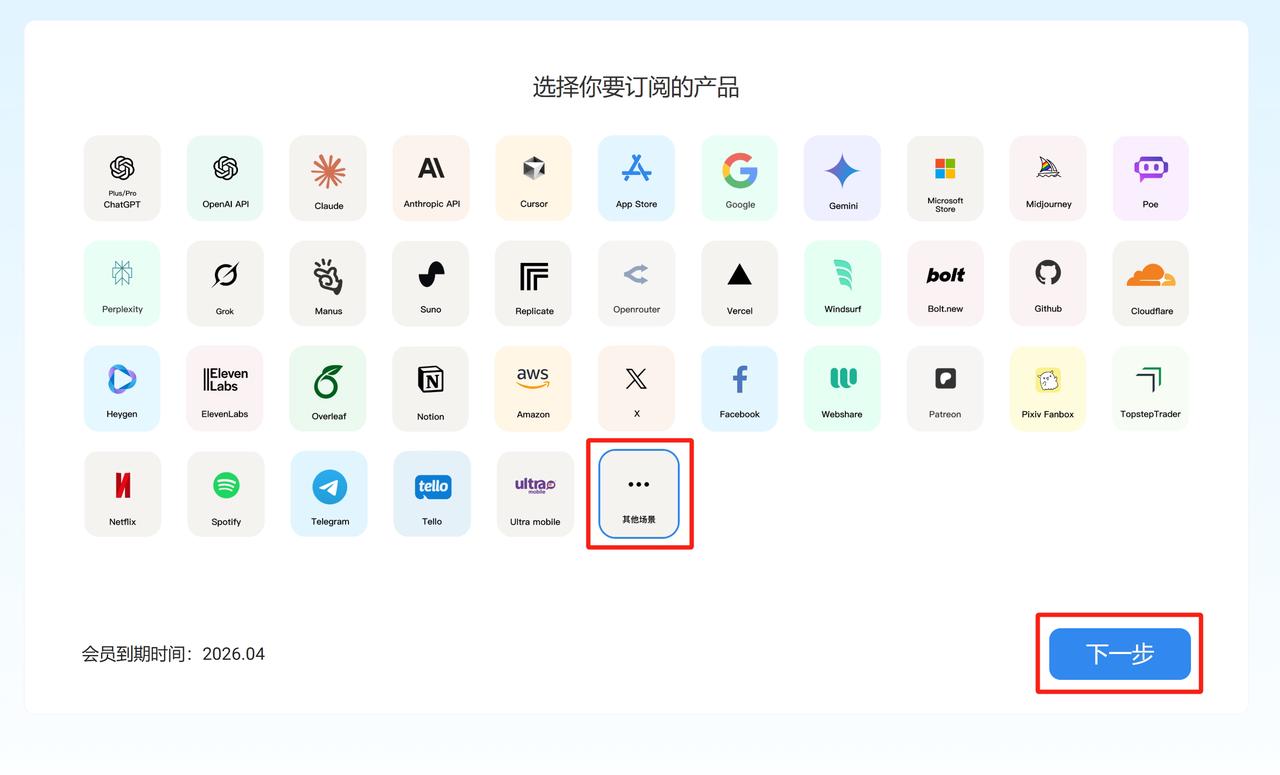This screenshot has width=1280, height=775.
Task: Select the Google product tile
Action: (740, 178)
